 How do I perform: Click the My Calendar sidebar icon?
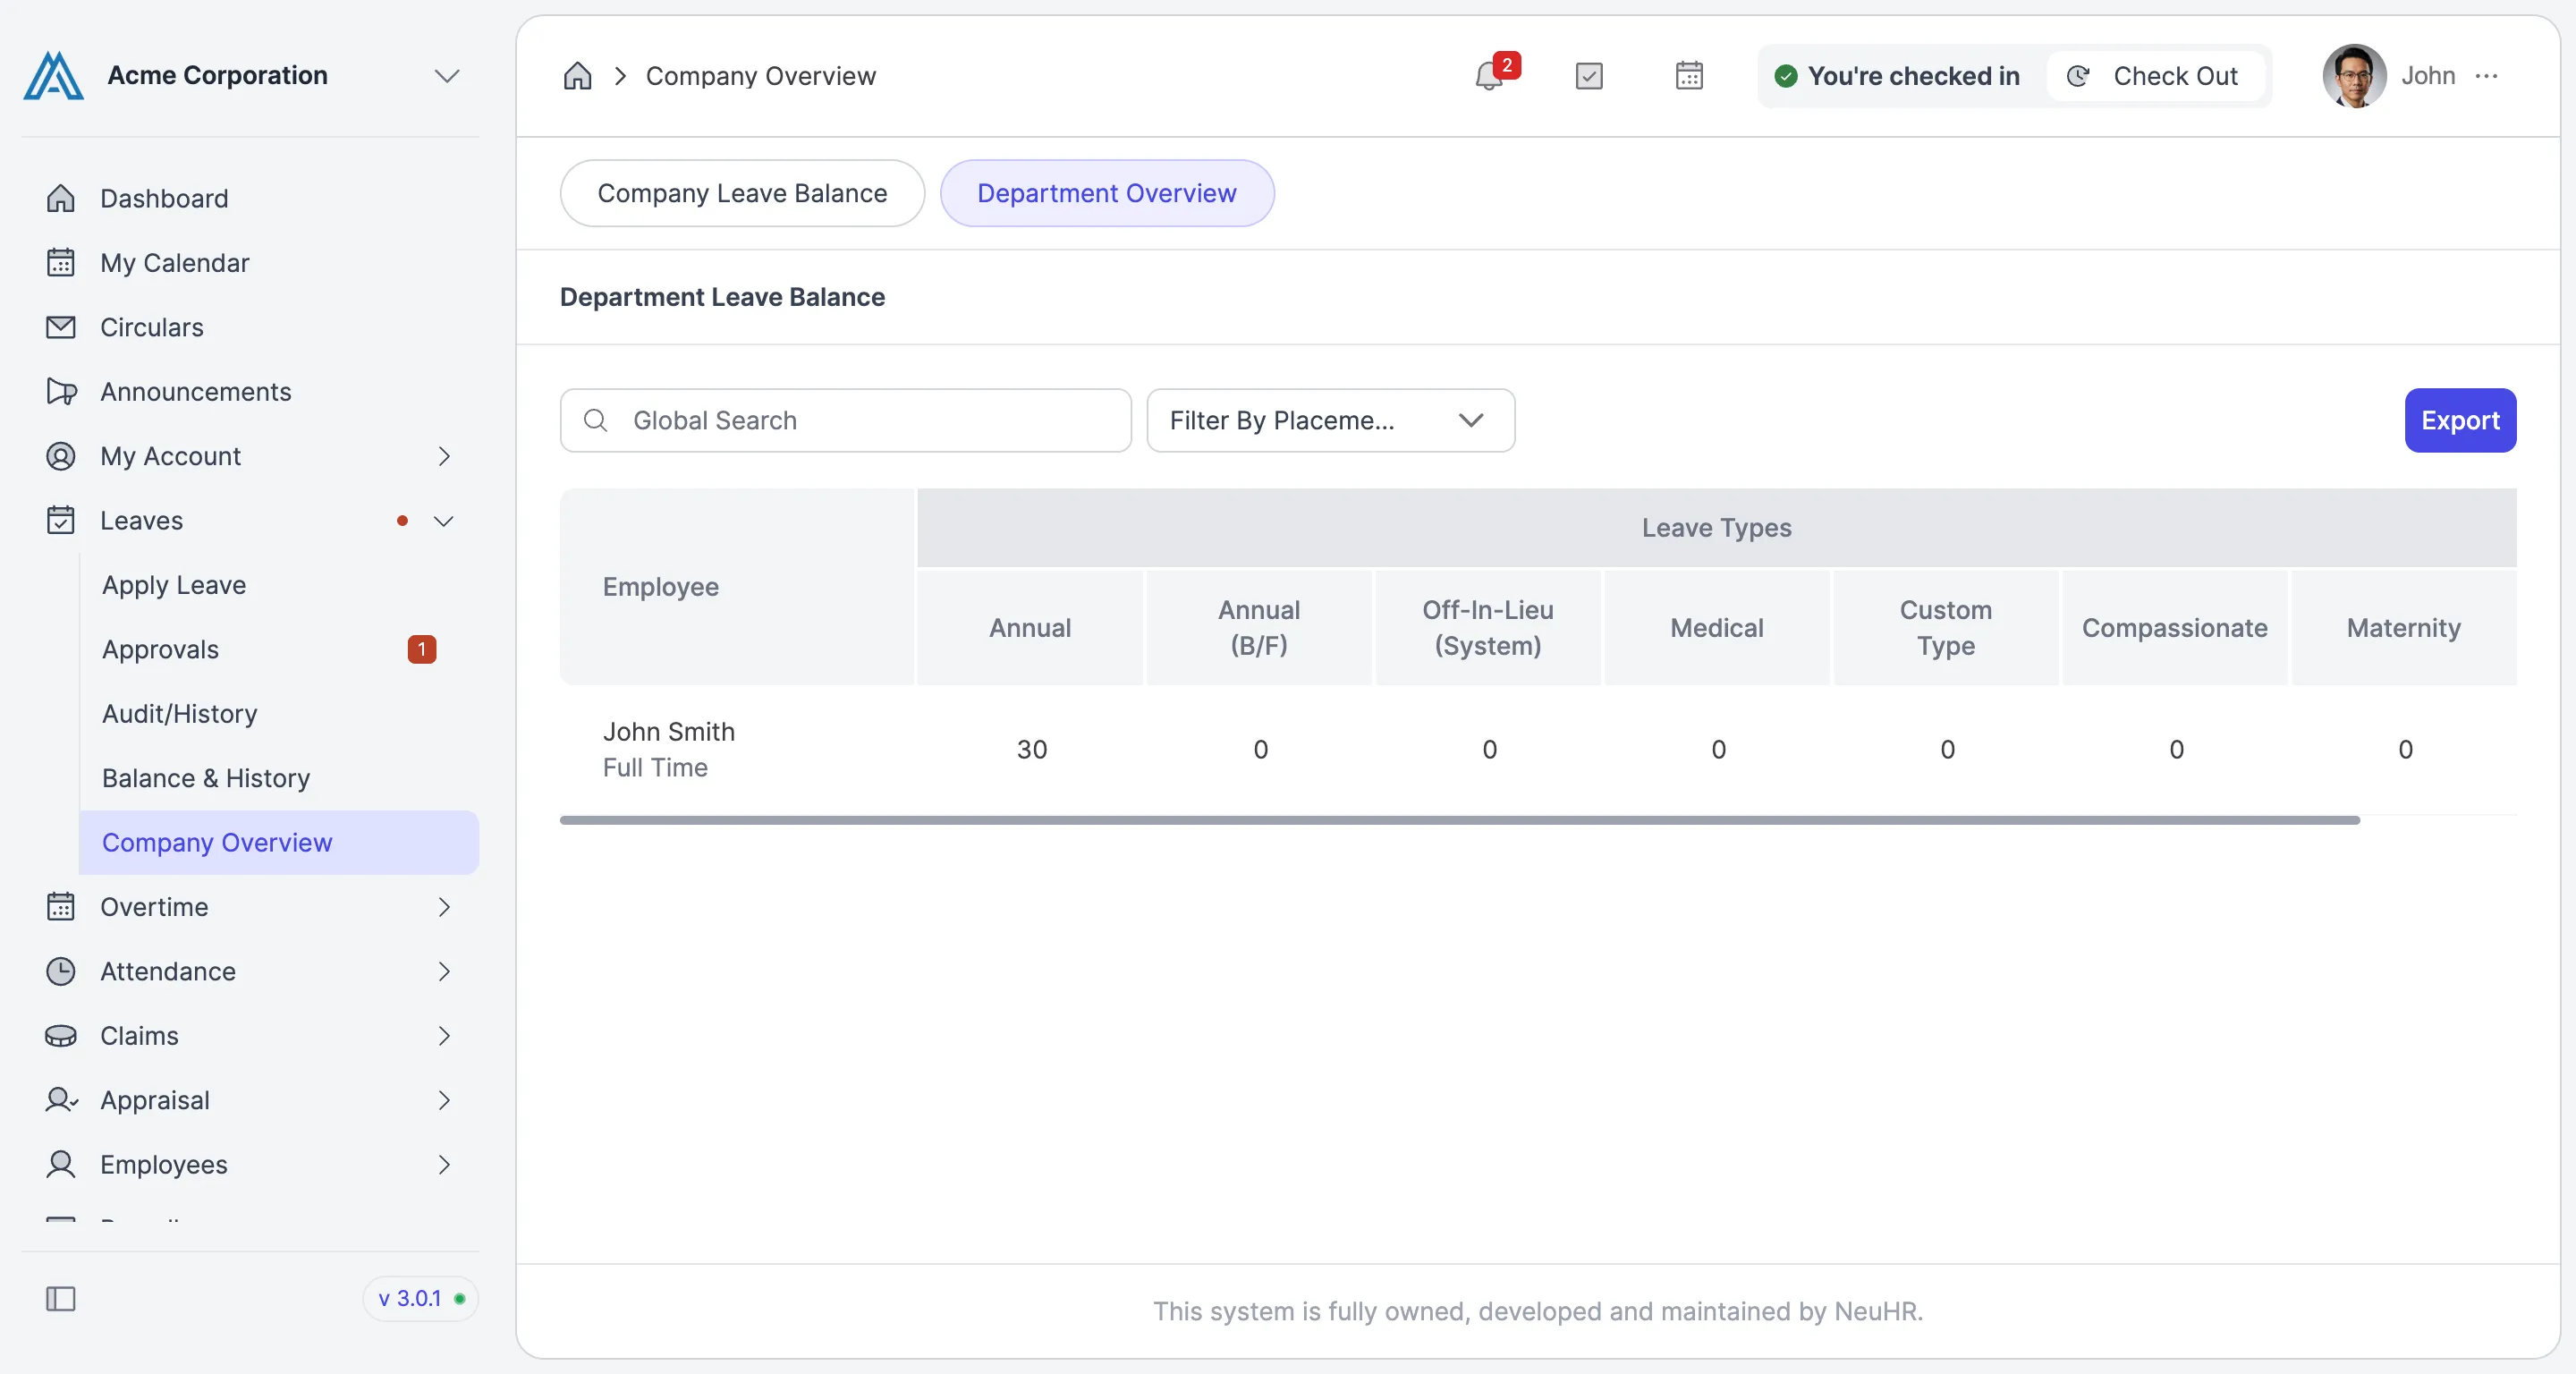tap(61, 262)
